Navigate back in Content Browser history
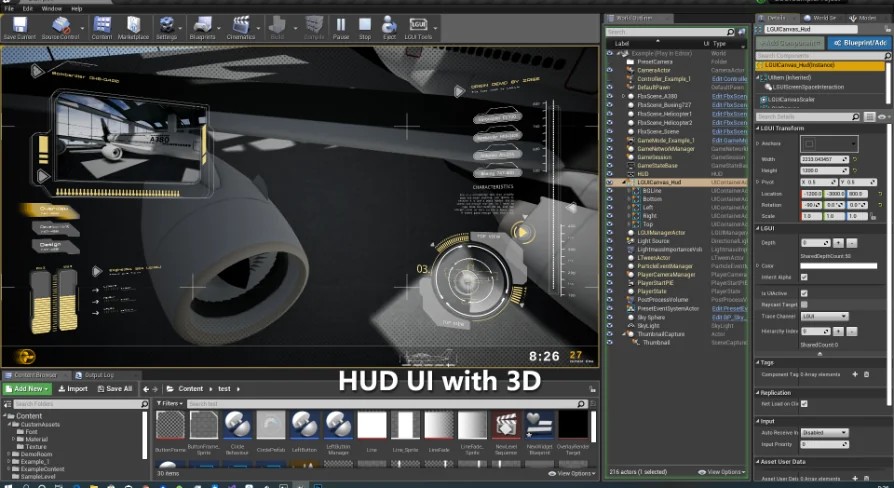 [146, 389]
